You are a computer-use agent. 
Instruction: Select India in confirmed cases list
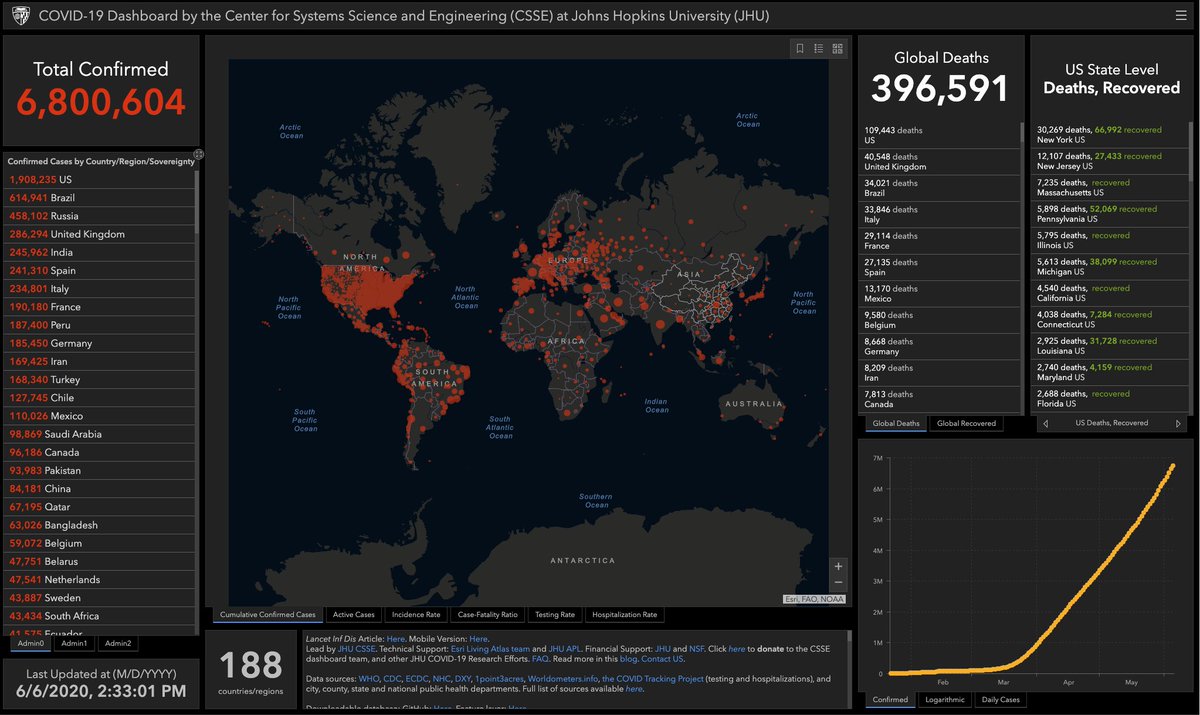click(100, 252)
